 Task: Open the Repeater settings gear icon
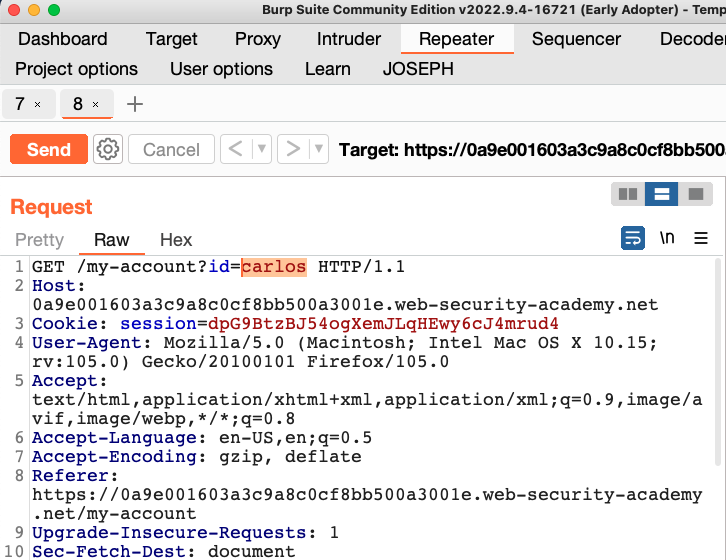pos(107,149)
